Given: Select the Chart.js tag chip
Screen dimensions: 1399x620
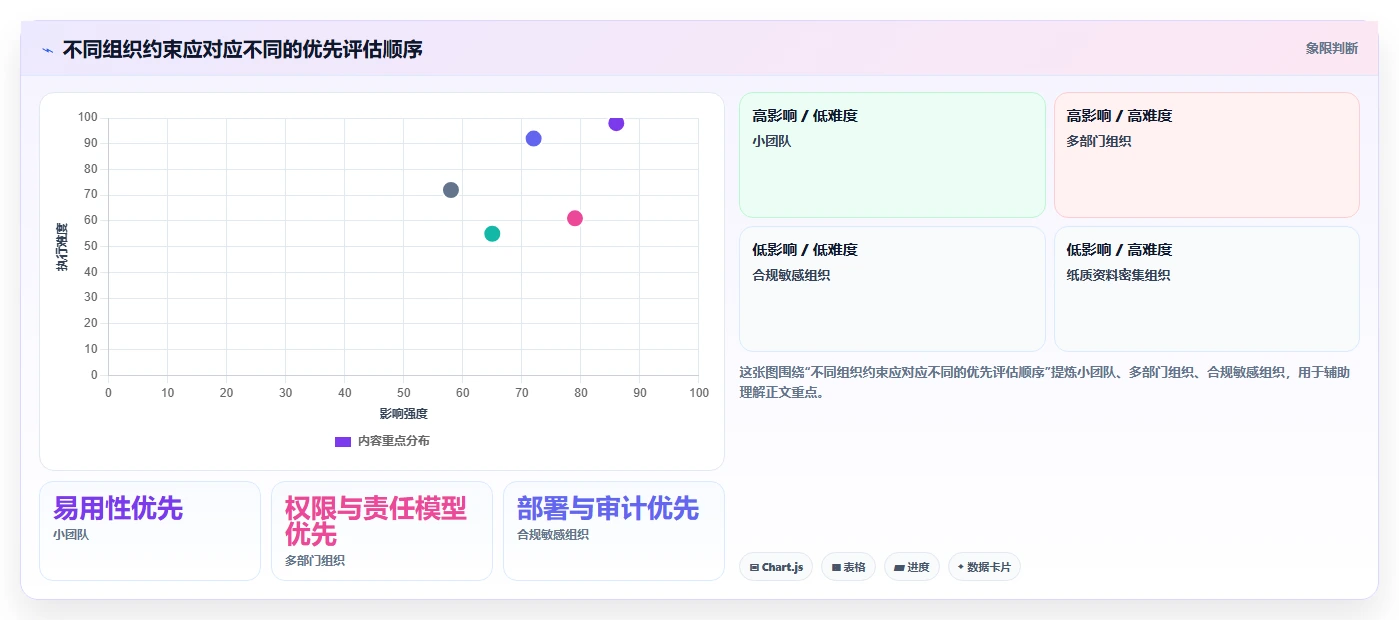Looking at the screenshot, I should 776,567.
